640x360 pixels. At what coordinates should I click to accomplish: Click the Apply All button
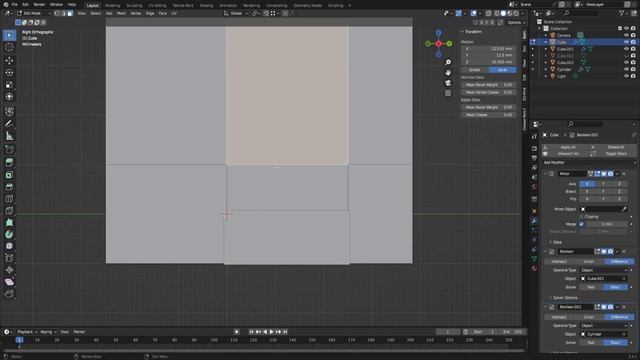point(568,147)
